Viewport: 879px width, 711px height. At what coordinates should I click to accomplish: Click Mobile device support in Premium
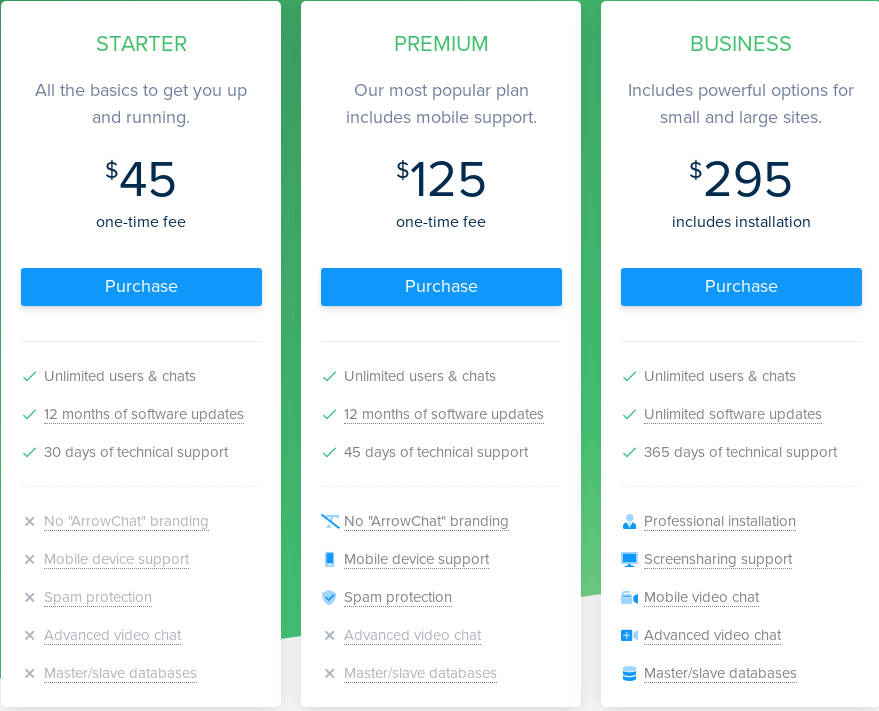click(417, 559)
